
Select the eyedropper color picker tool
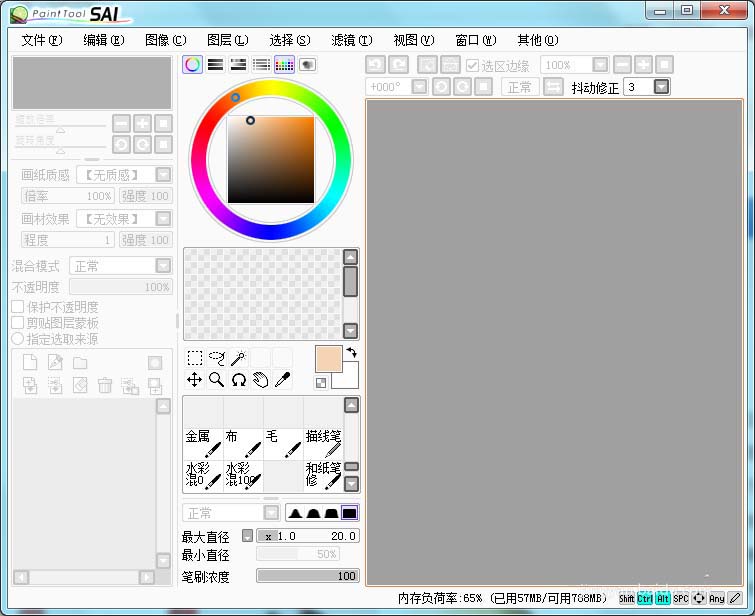pos(282,380)
